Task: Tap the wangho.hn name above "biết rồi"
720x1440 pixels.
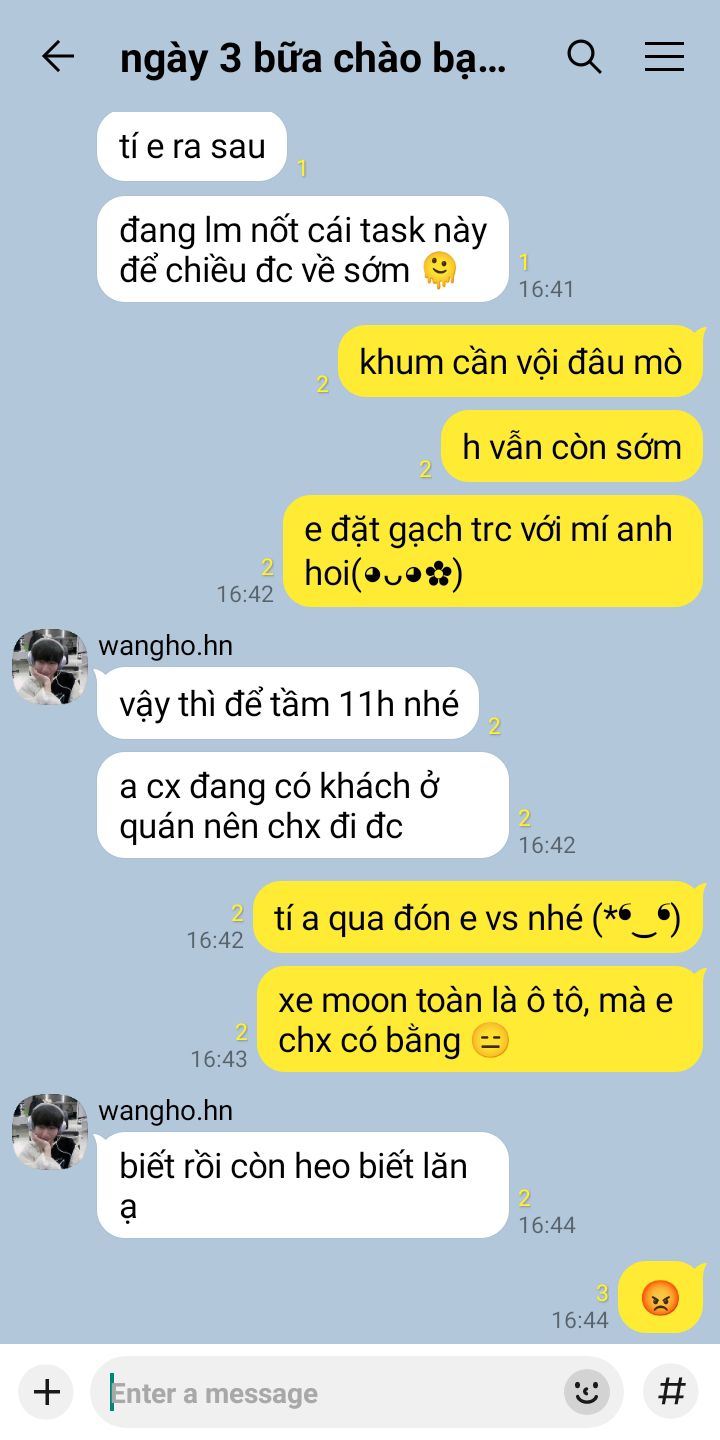Action: tap(165, 1111)
